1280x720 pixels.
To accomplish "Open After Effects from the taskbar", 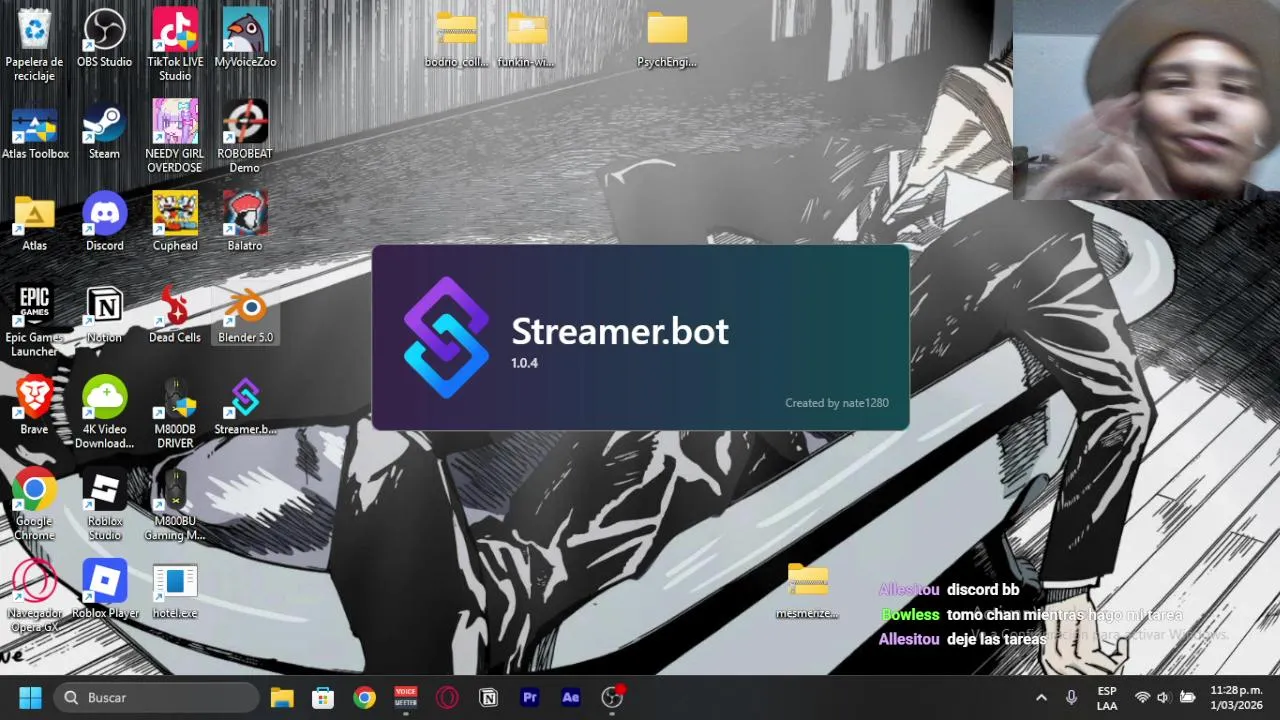I will [x=571, y=697].
